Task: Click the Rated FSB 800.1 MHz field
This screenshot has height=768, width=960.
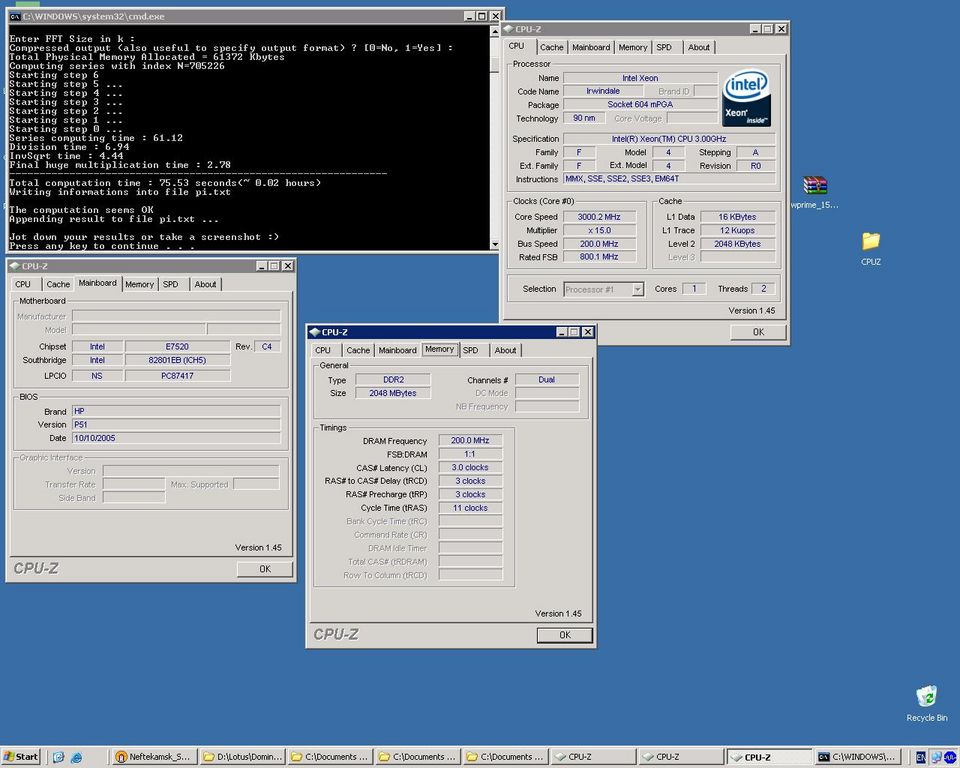Action: coord(599,257)
